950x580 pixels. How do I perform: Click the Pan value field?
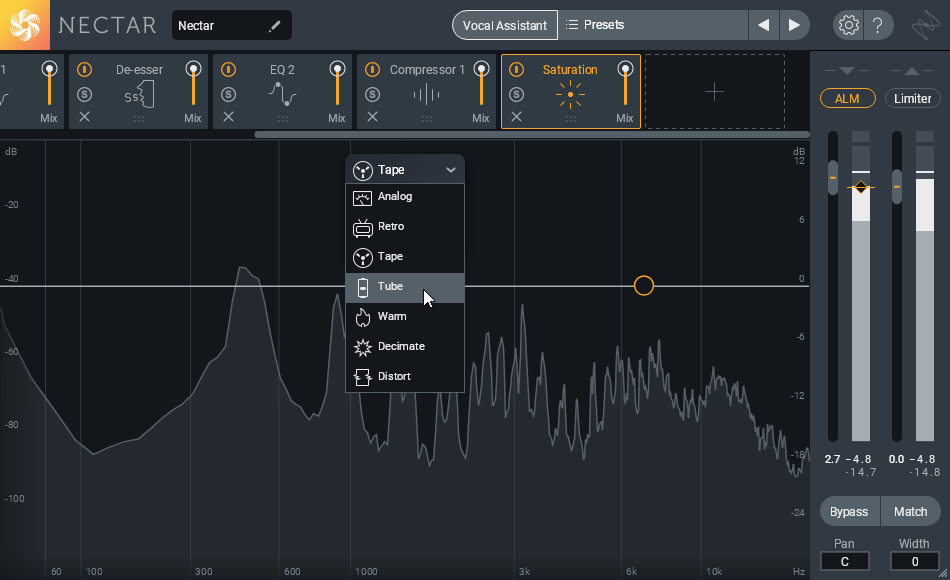tap(845, 561)
